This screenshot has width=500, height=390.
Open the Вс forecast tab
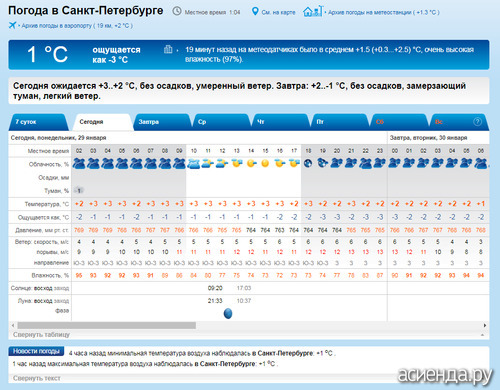459,122
